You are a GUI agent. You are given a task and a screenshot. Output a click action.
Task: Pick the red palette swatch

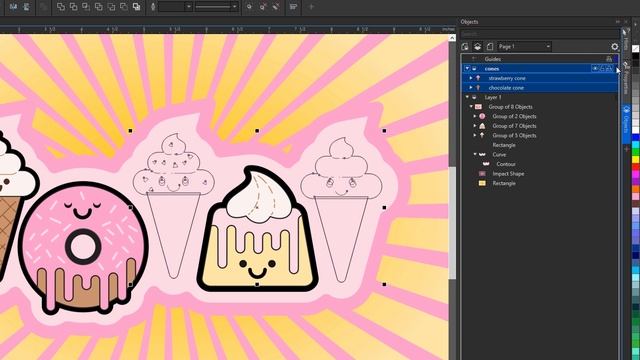[636, 168]
